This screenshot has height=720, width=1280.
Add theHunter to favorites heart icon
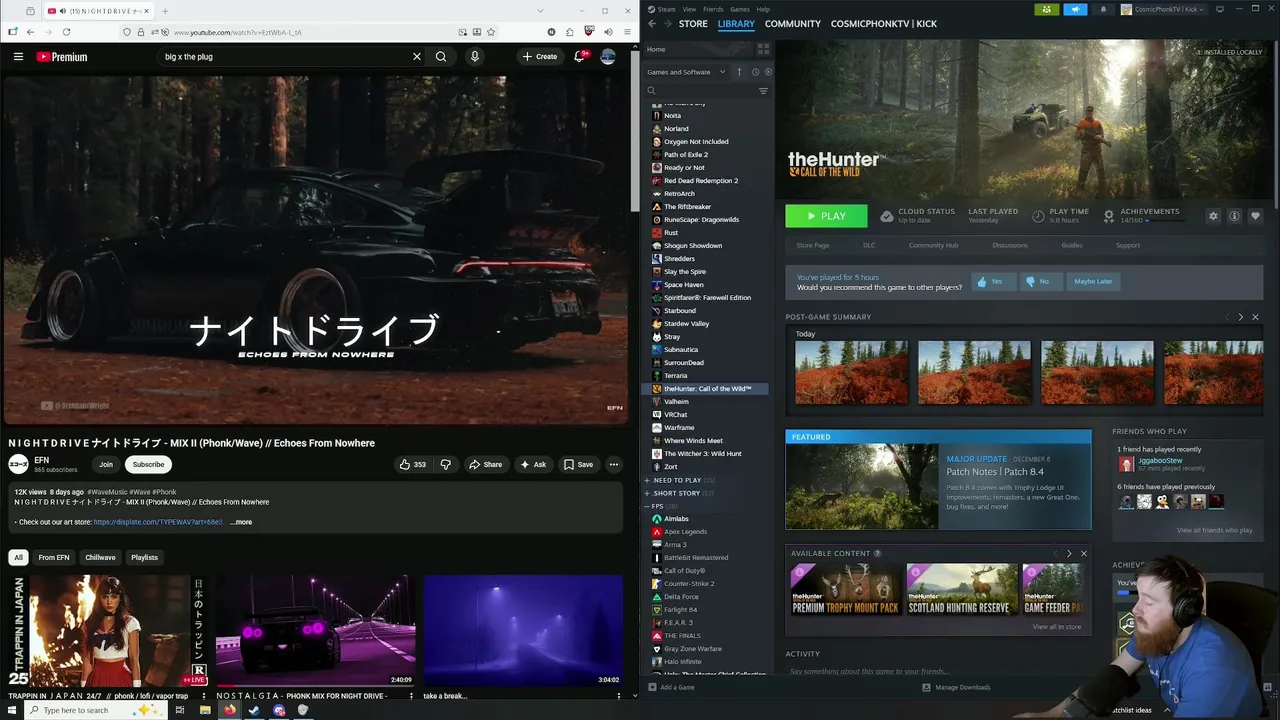[x=1256, y=216]
